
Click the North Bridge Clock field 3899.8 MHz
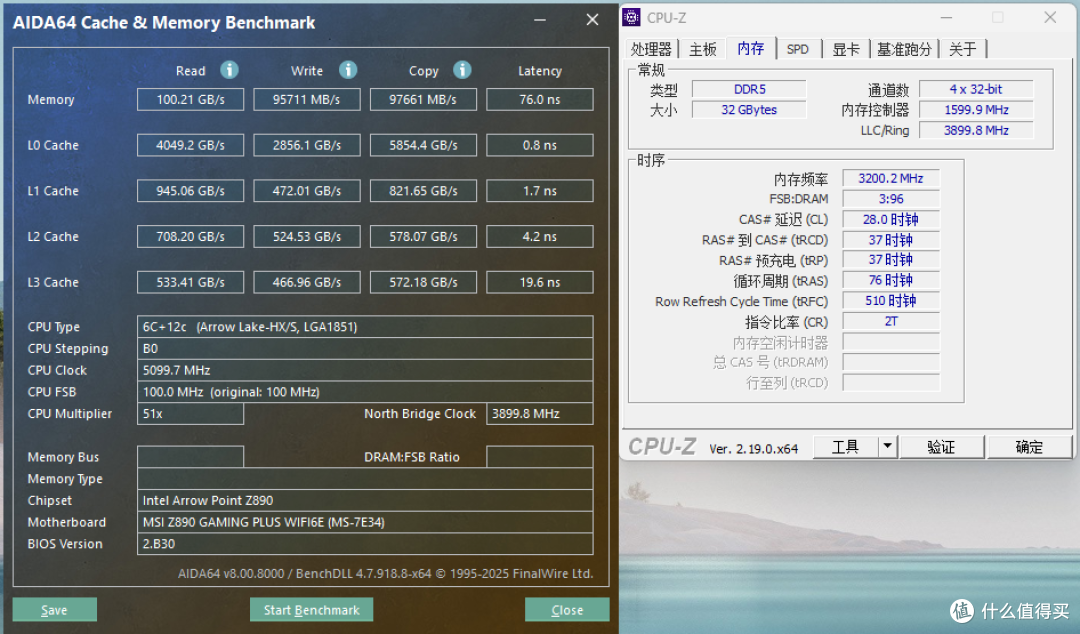[539, 413]
